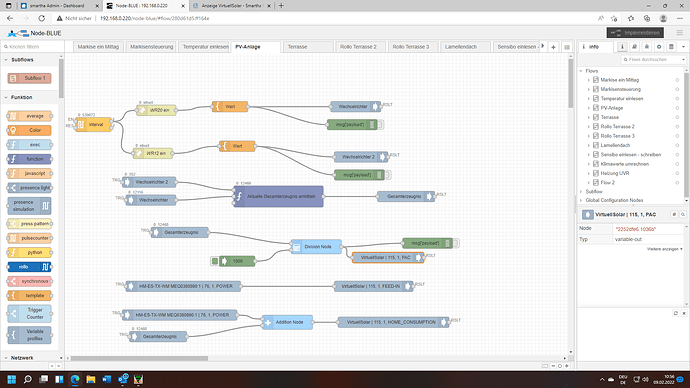
Task: Click 'Weitere anzeigen' in node info
Action: tap(664, 249)
